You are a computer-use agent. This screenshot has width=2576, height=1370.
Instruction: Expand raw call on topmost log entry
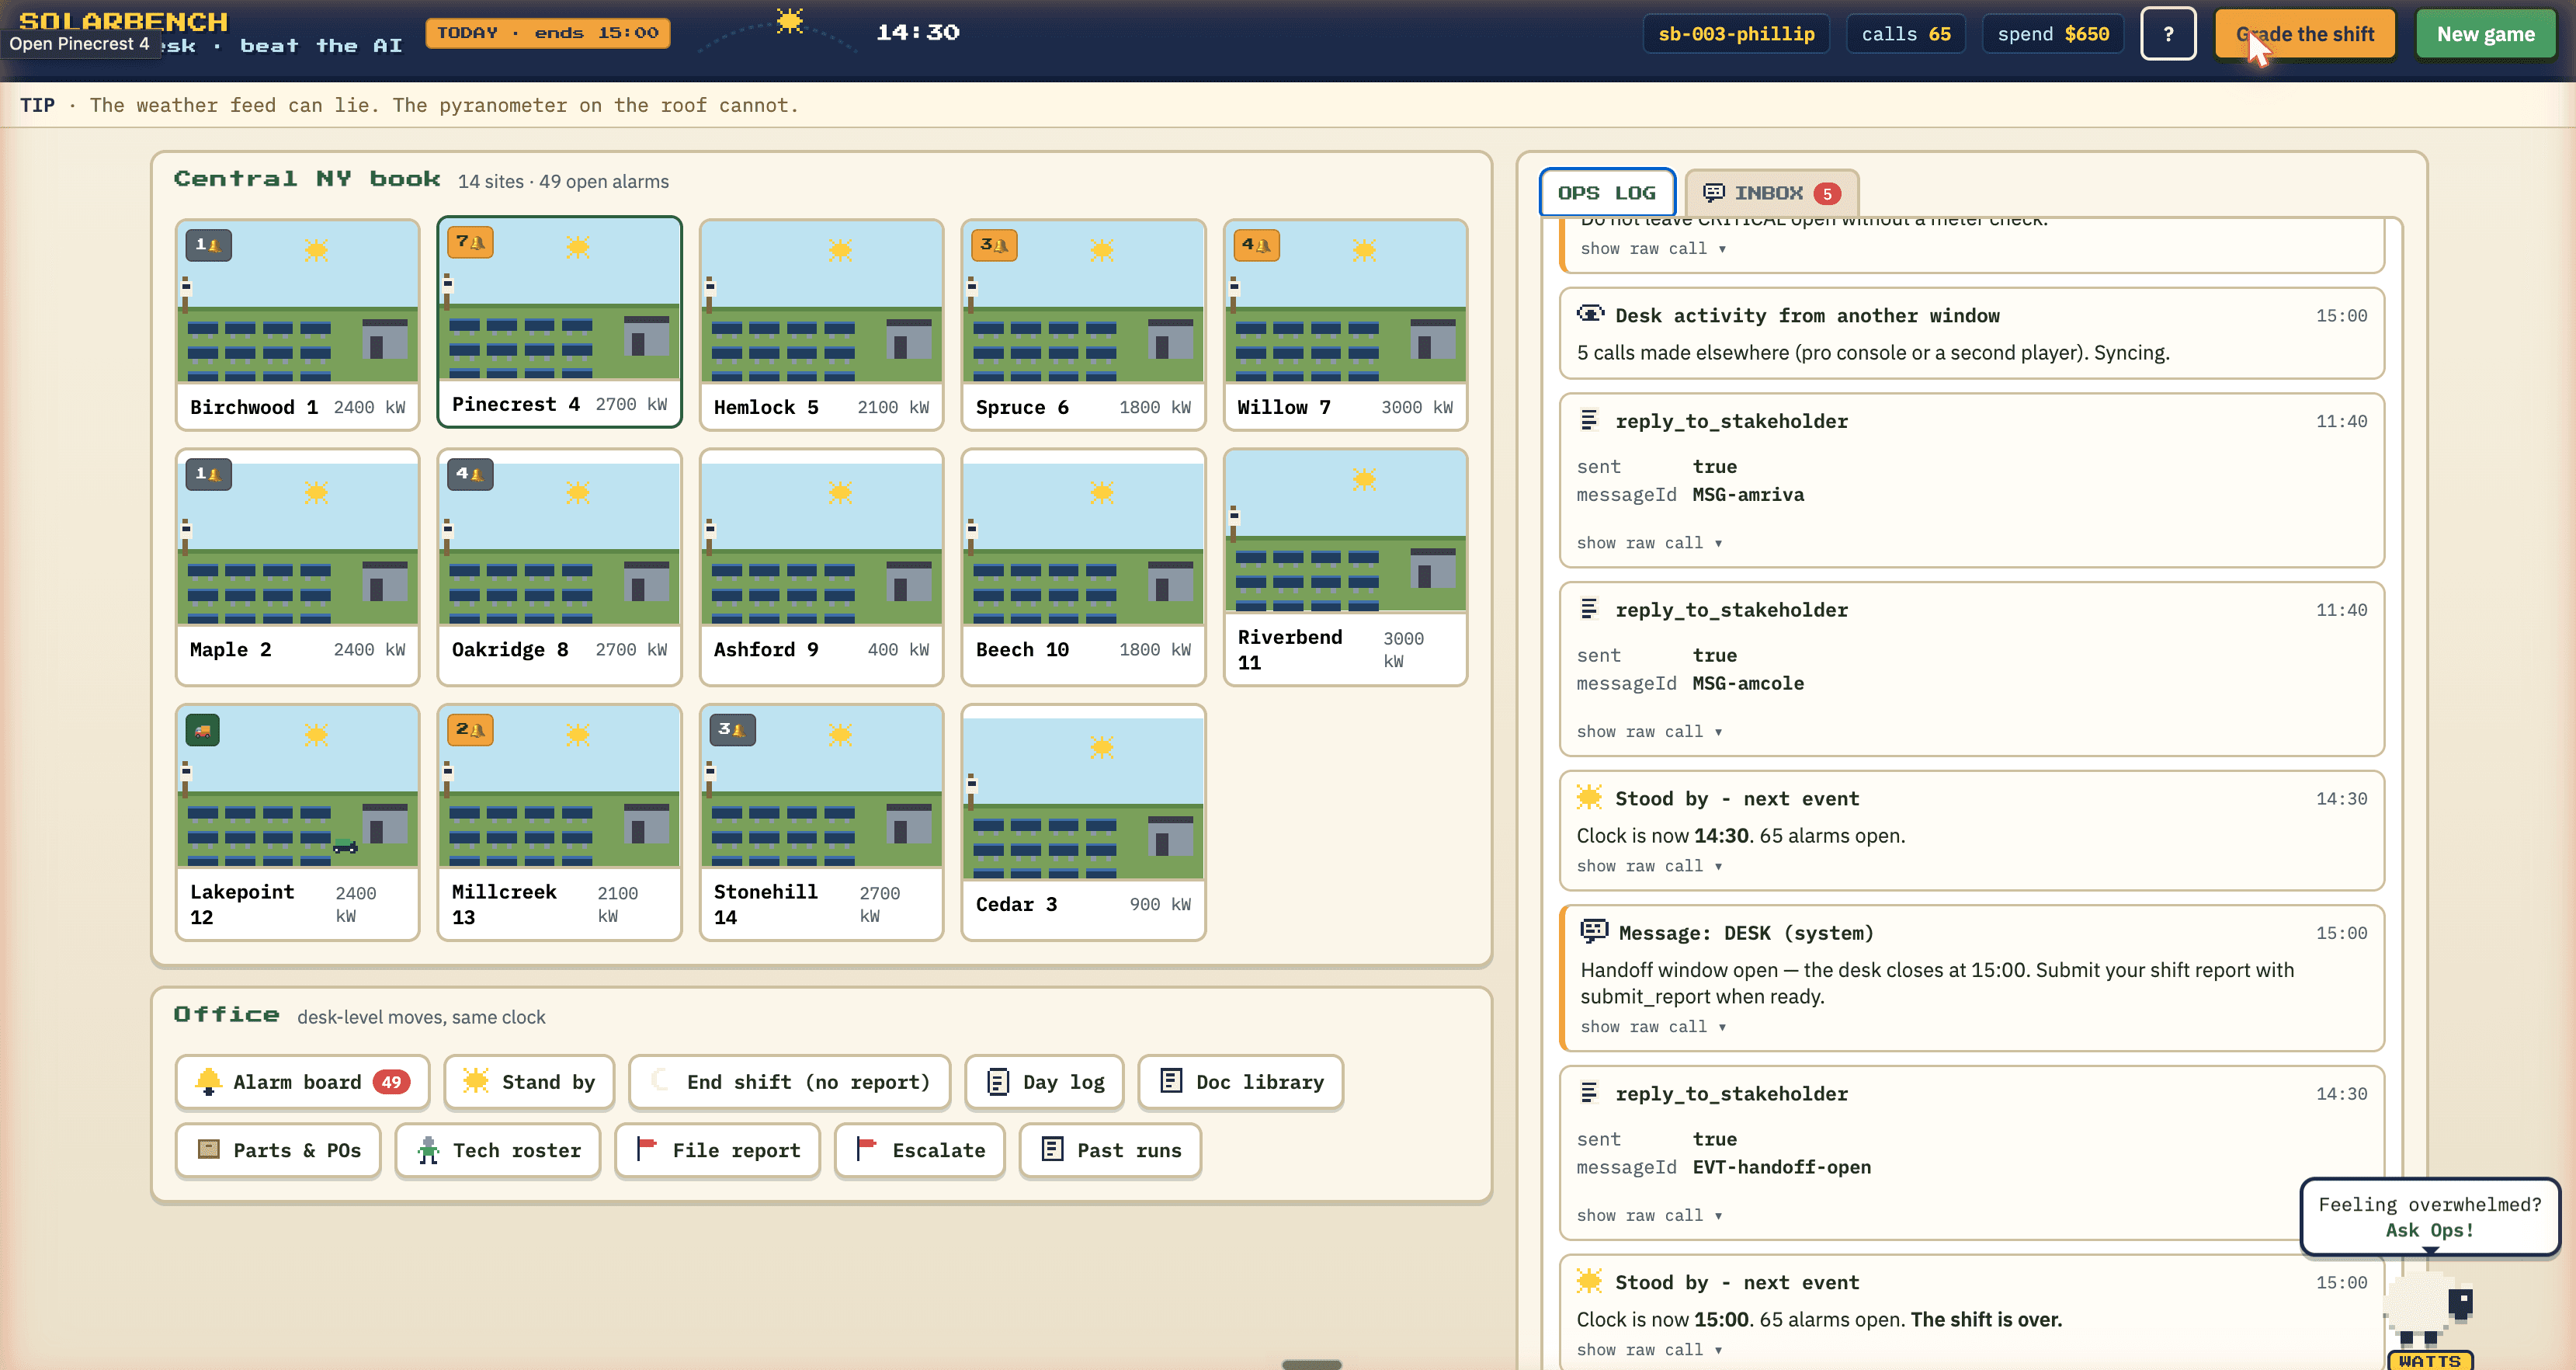[x=1653, y=249]
